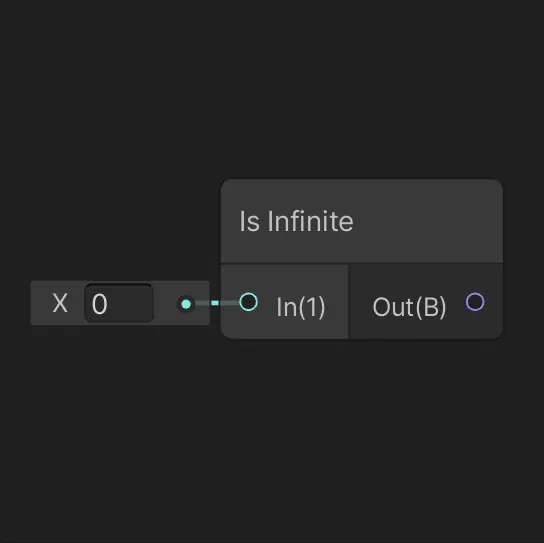Click the In(1) input port circle

click(249, 302)
